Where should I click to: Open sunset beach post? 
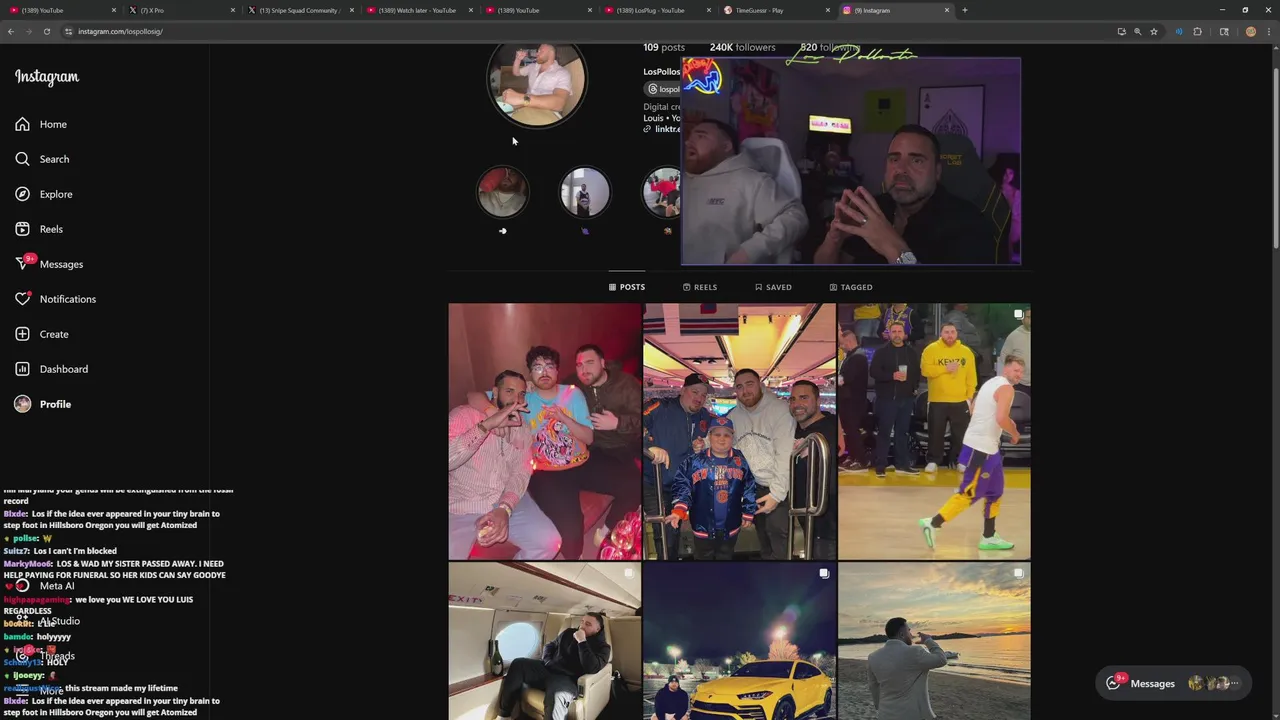point(934,641)
